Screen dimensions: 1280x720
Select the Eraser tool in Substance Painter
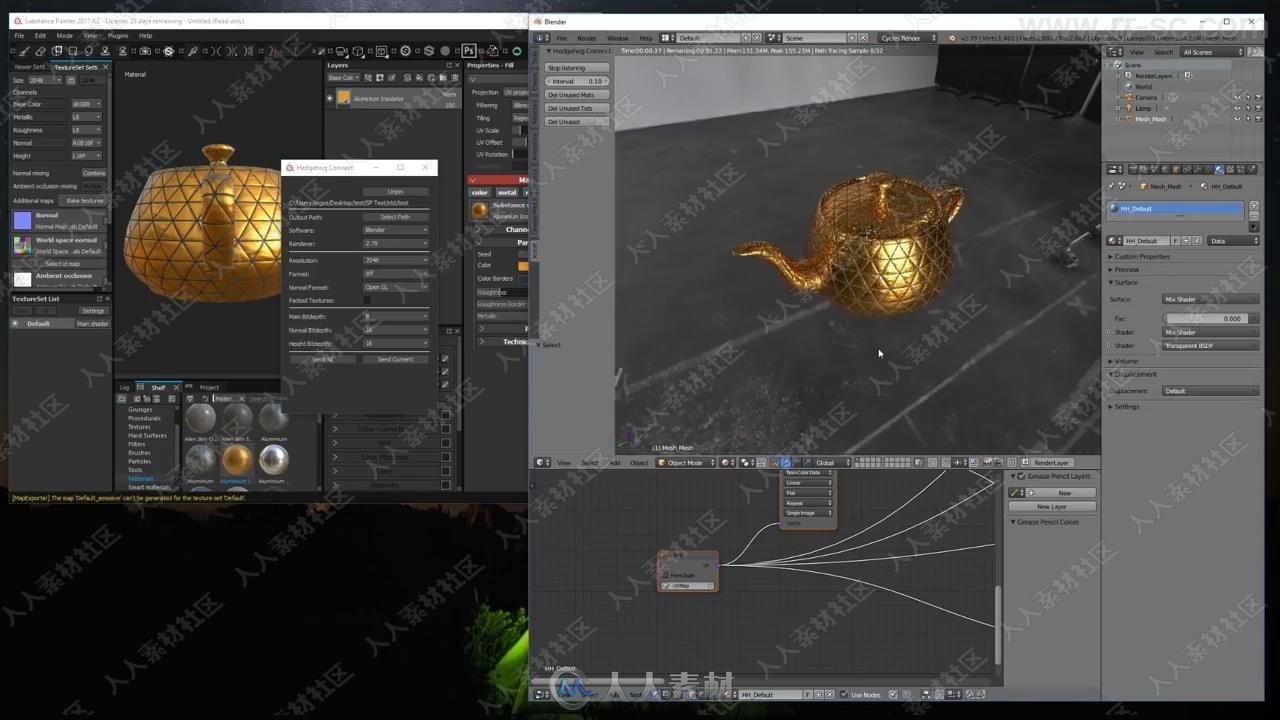(x=40, y=51)
